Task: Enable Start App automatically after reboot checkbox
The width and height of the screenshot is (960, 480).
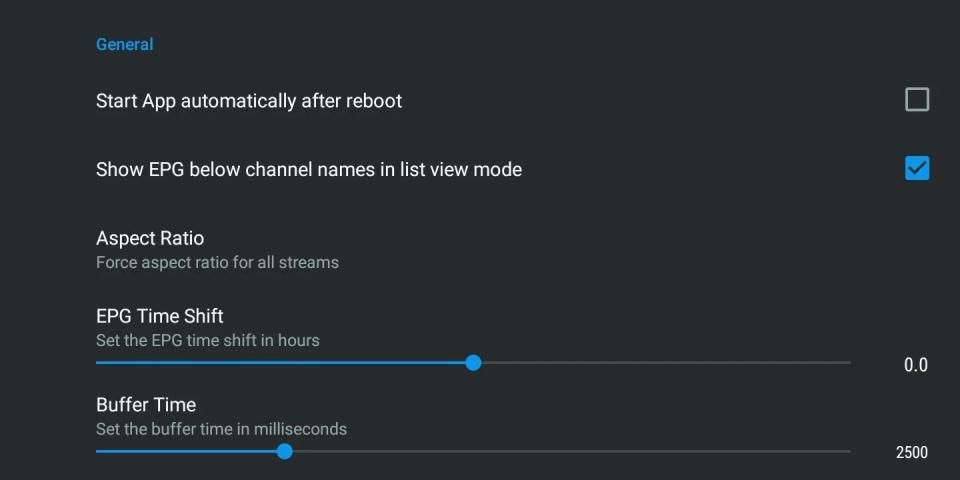Action: [x=916, y=100]
